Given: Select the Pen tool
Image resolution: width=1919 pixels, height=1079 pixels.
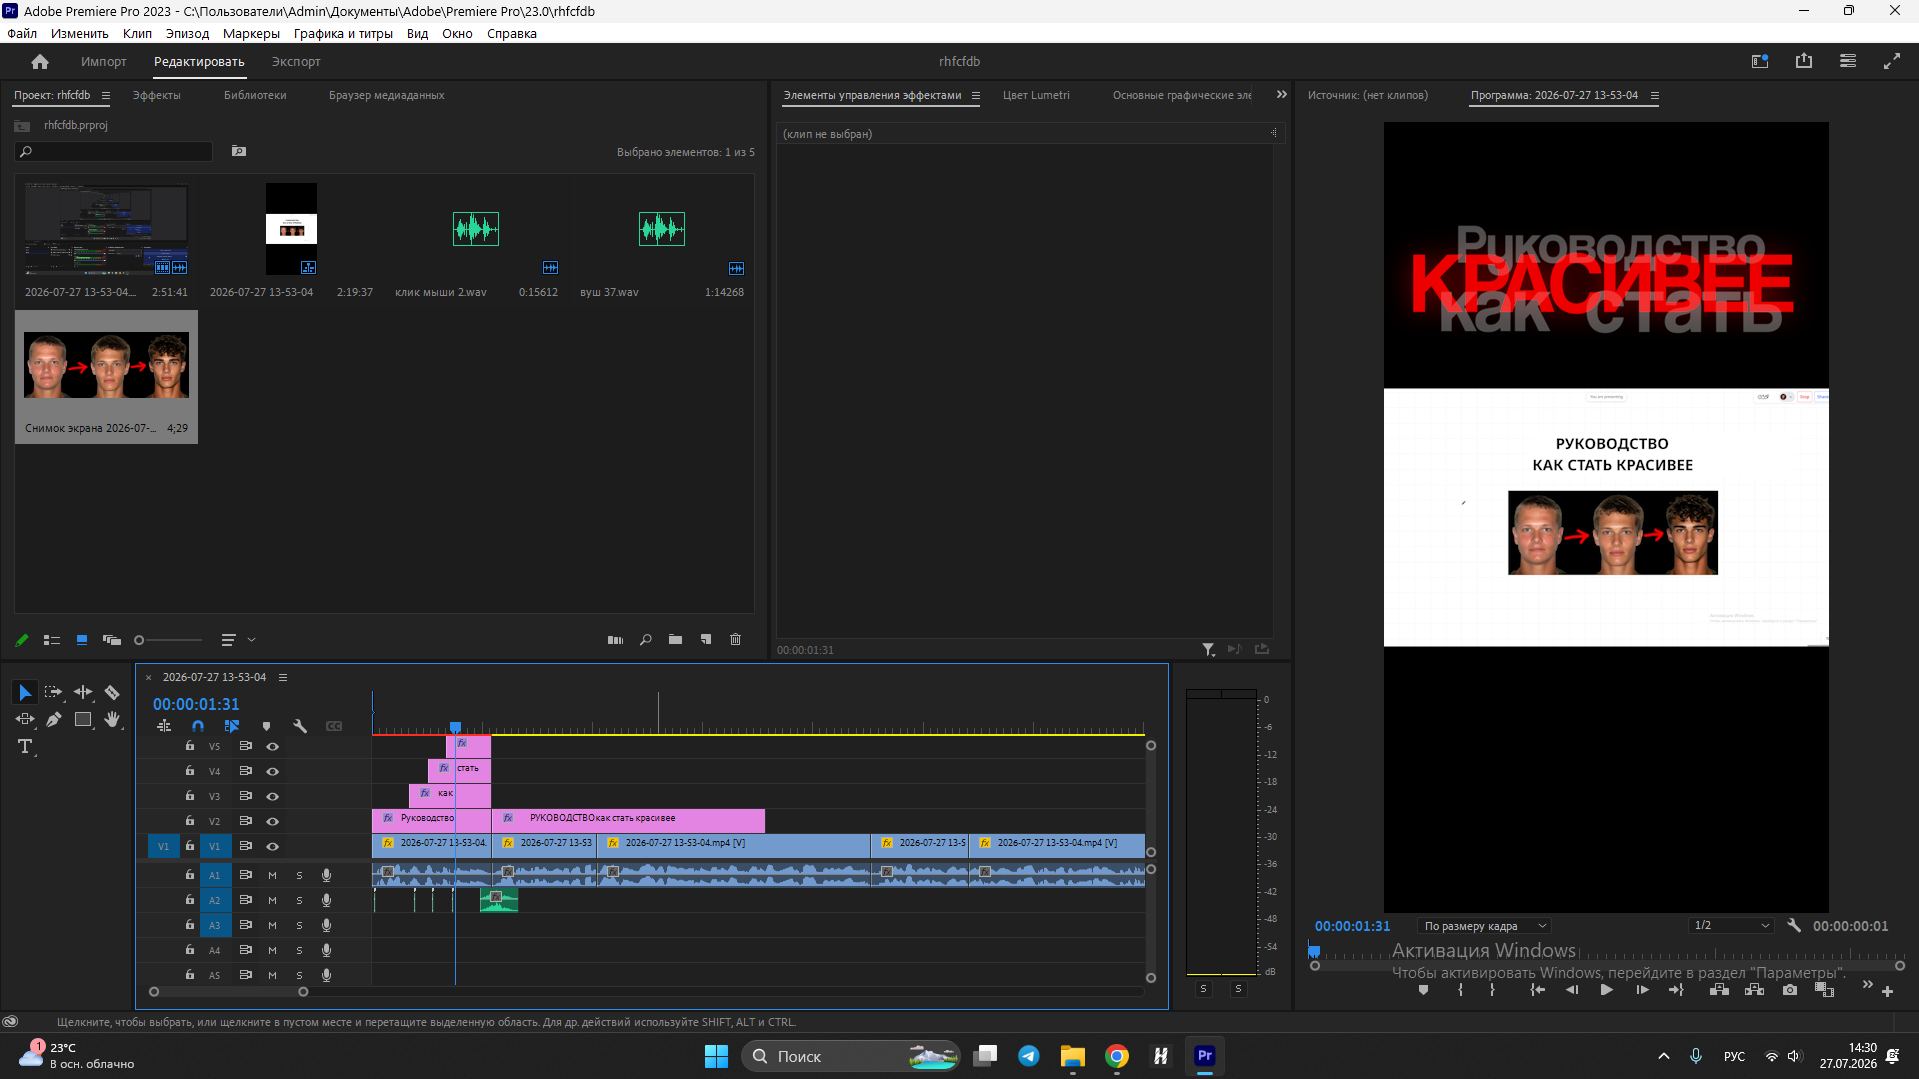Looking at the screenshot, I should tap(54, 719).
